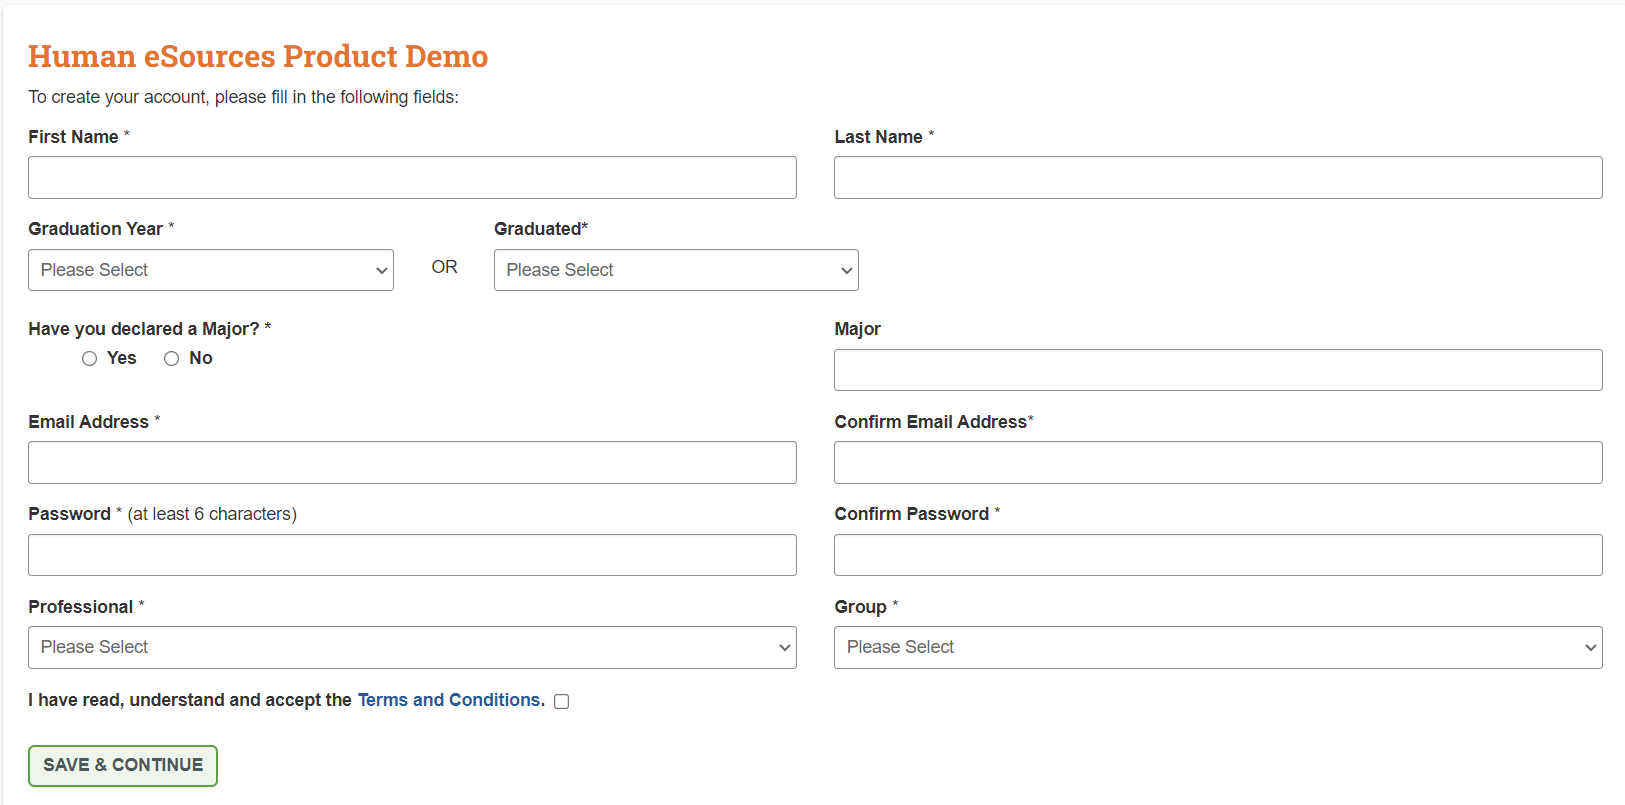This screenshot has width=1625, height=805.
Task: Click the SAVE & CONTINUE button
Action: point(123,765)
